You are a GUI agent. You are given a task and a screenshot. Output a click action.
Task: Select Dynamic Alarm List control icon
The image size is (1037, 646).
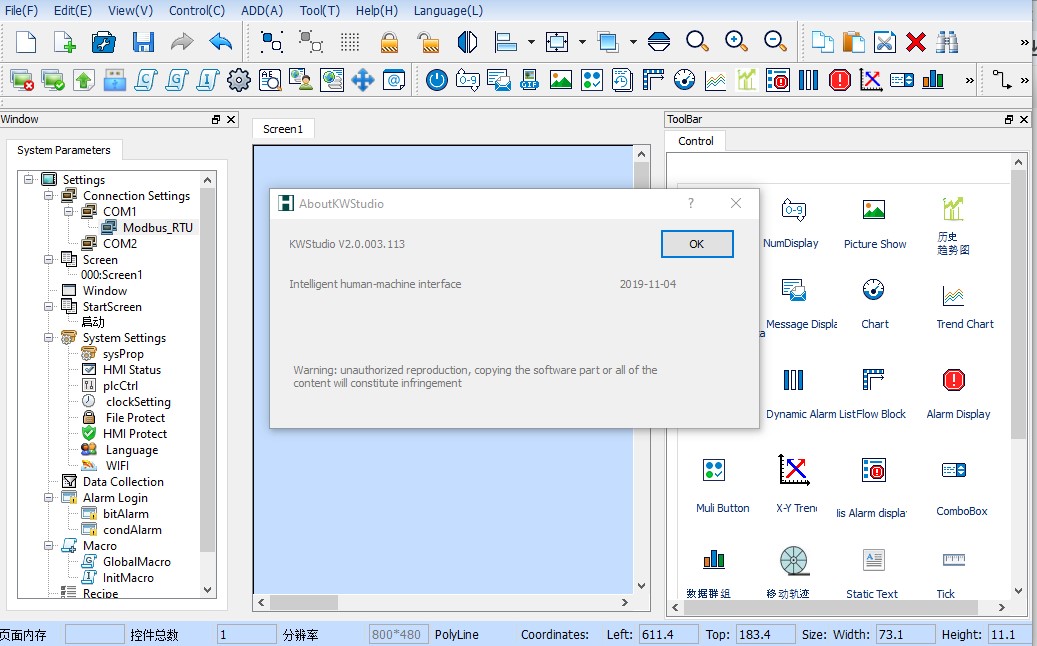793,380
